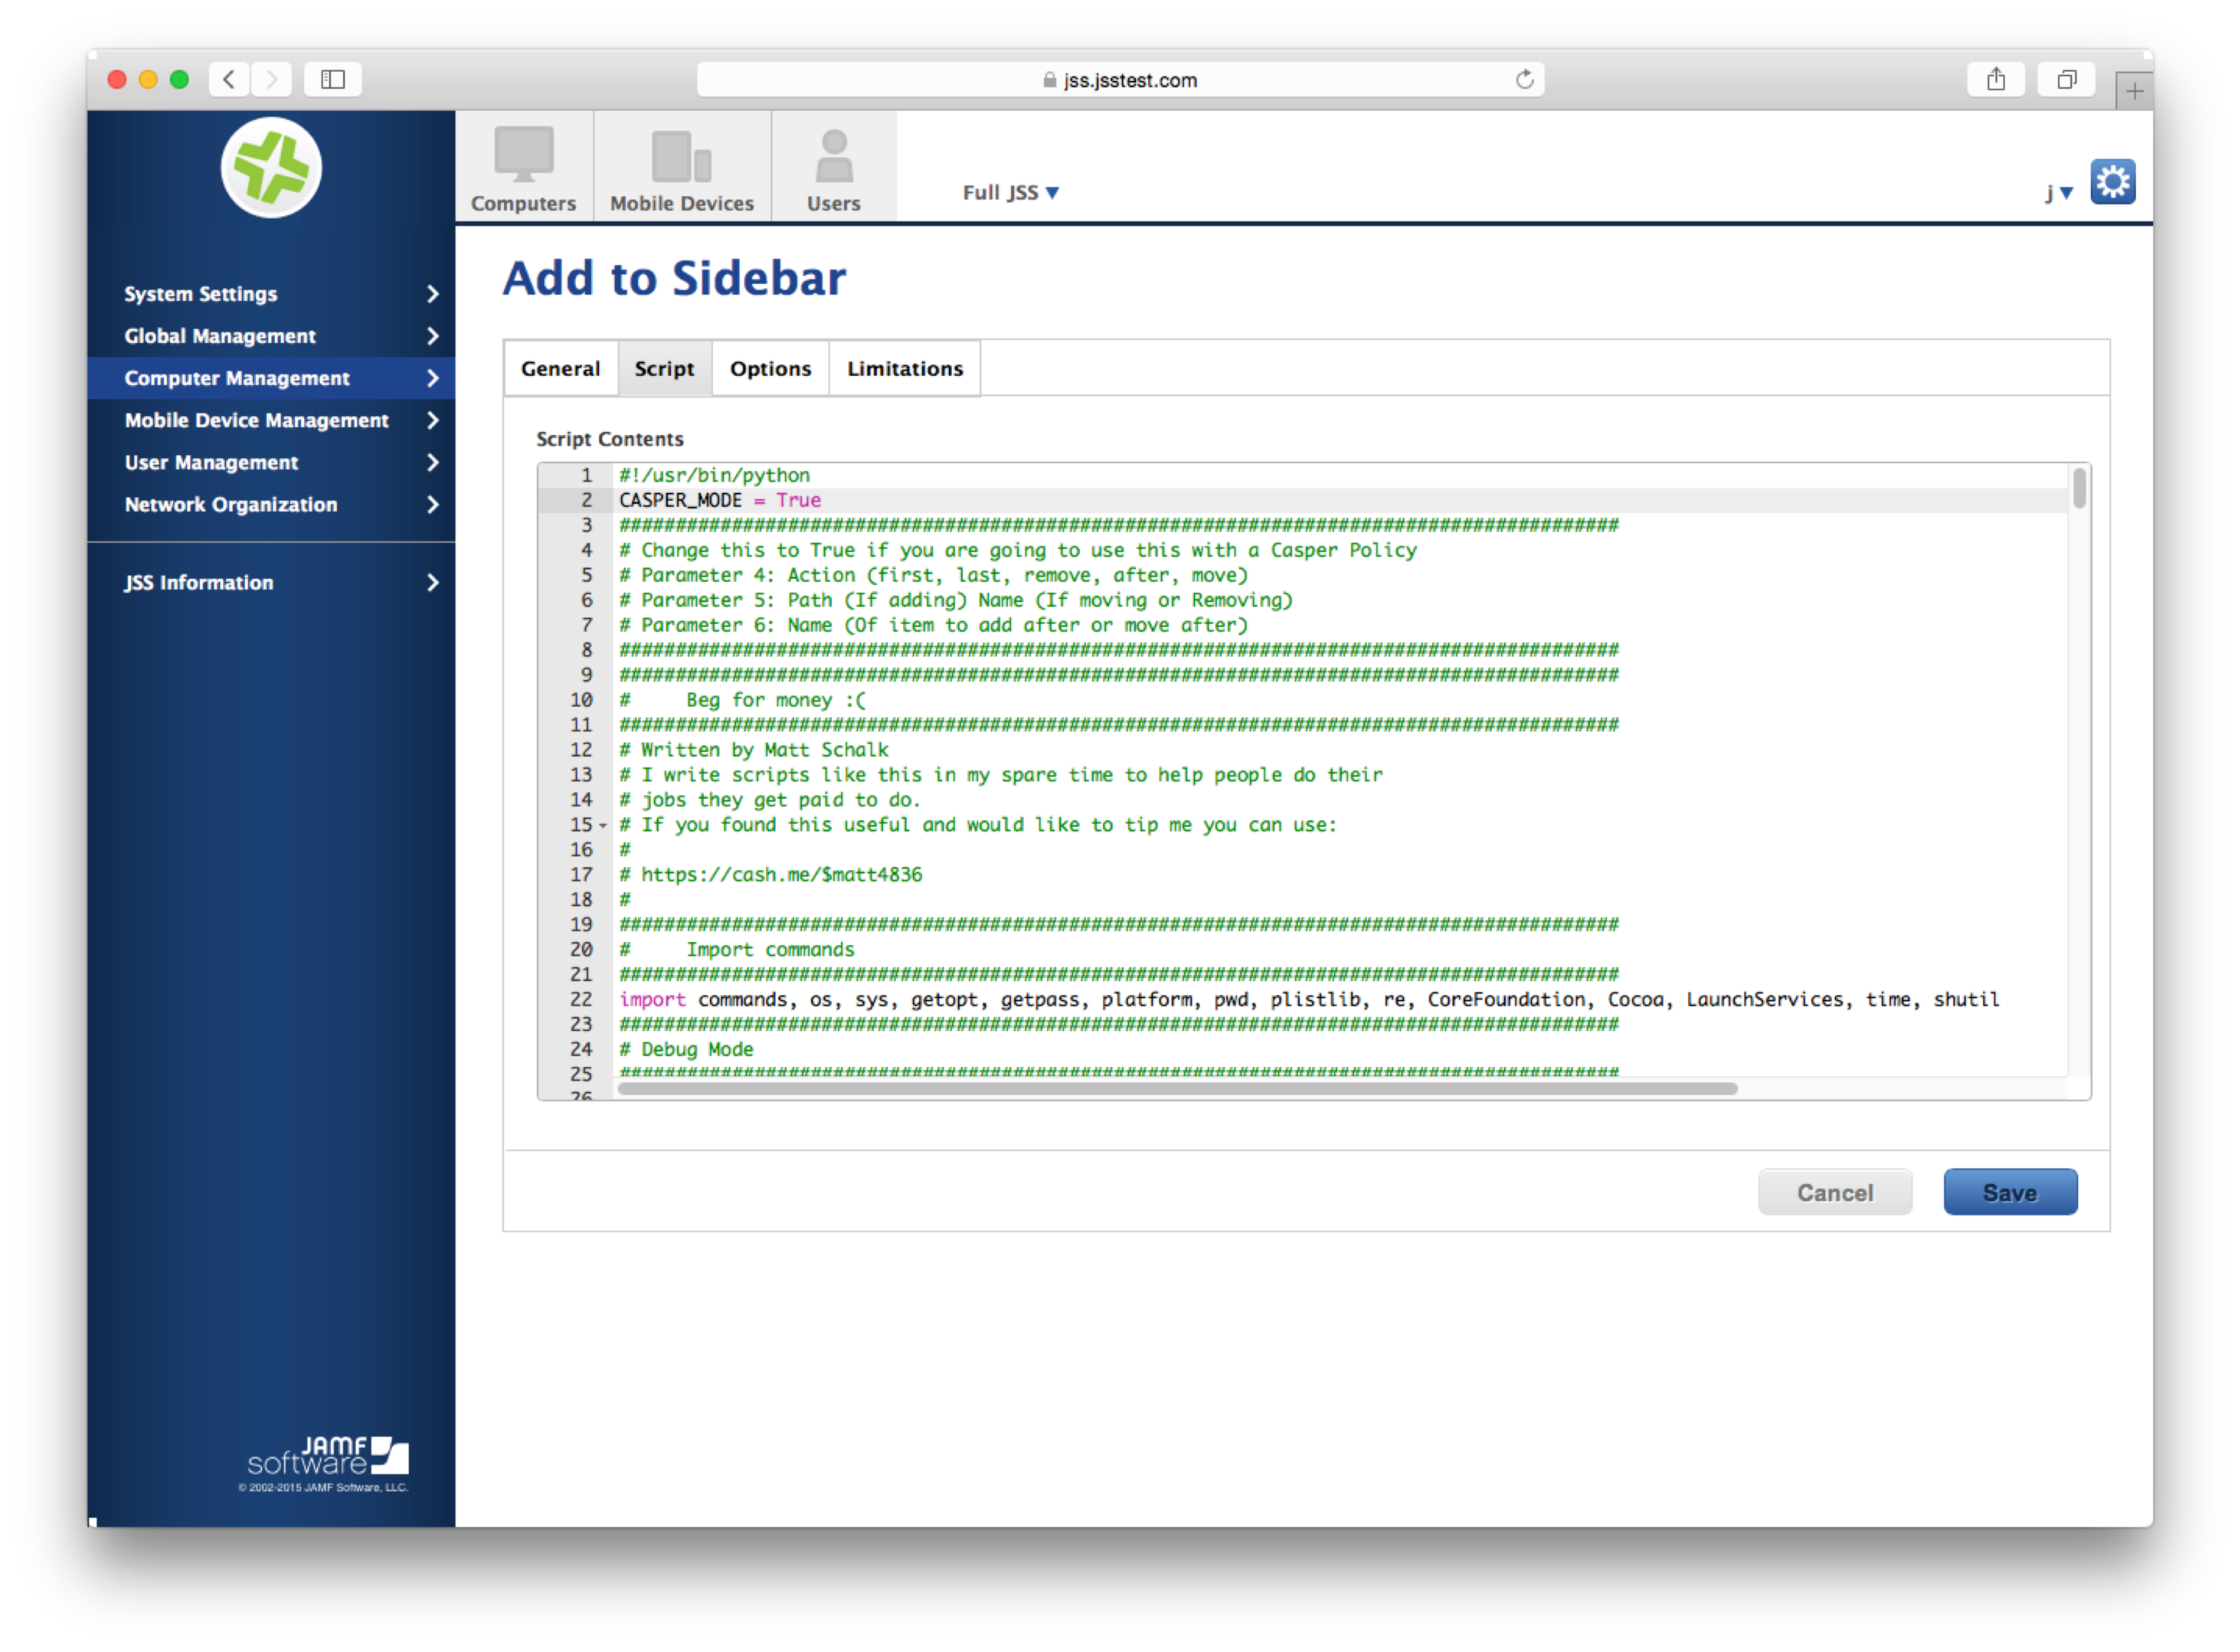Click the jss.jsstest.com address bar
This screenshot has height=1652, width=2240.
coord(1120,79)
